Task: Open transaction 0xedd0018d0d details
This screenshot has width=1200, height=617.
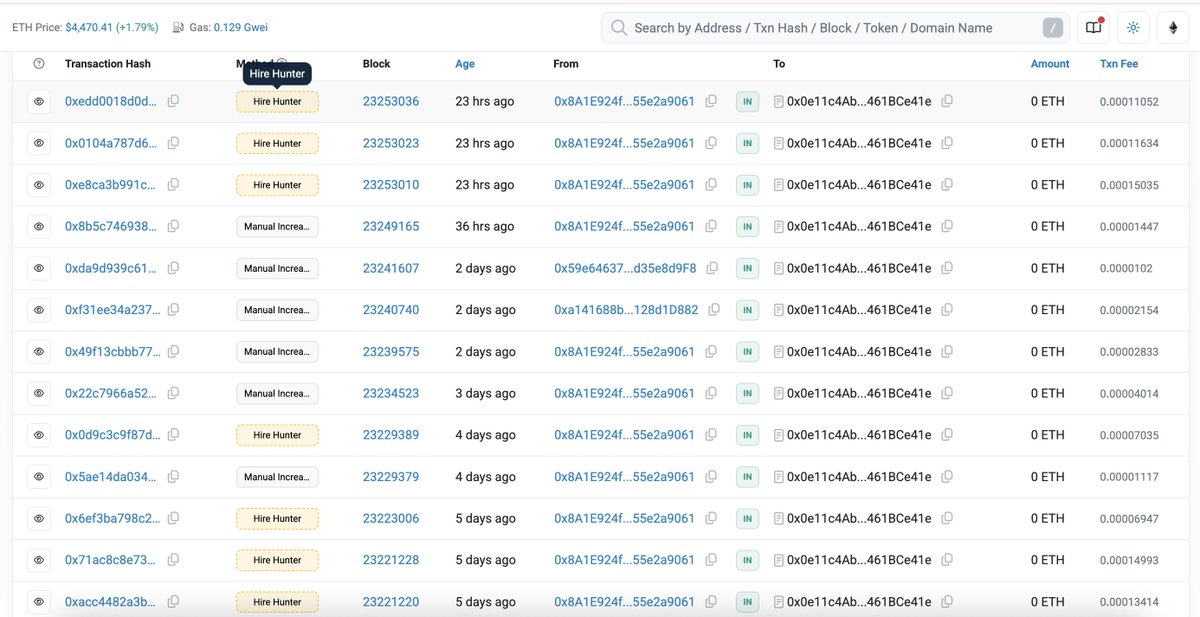Action: (111, 101)
